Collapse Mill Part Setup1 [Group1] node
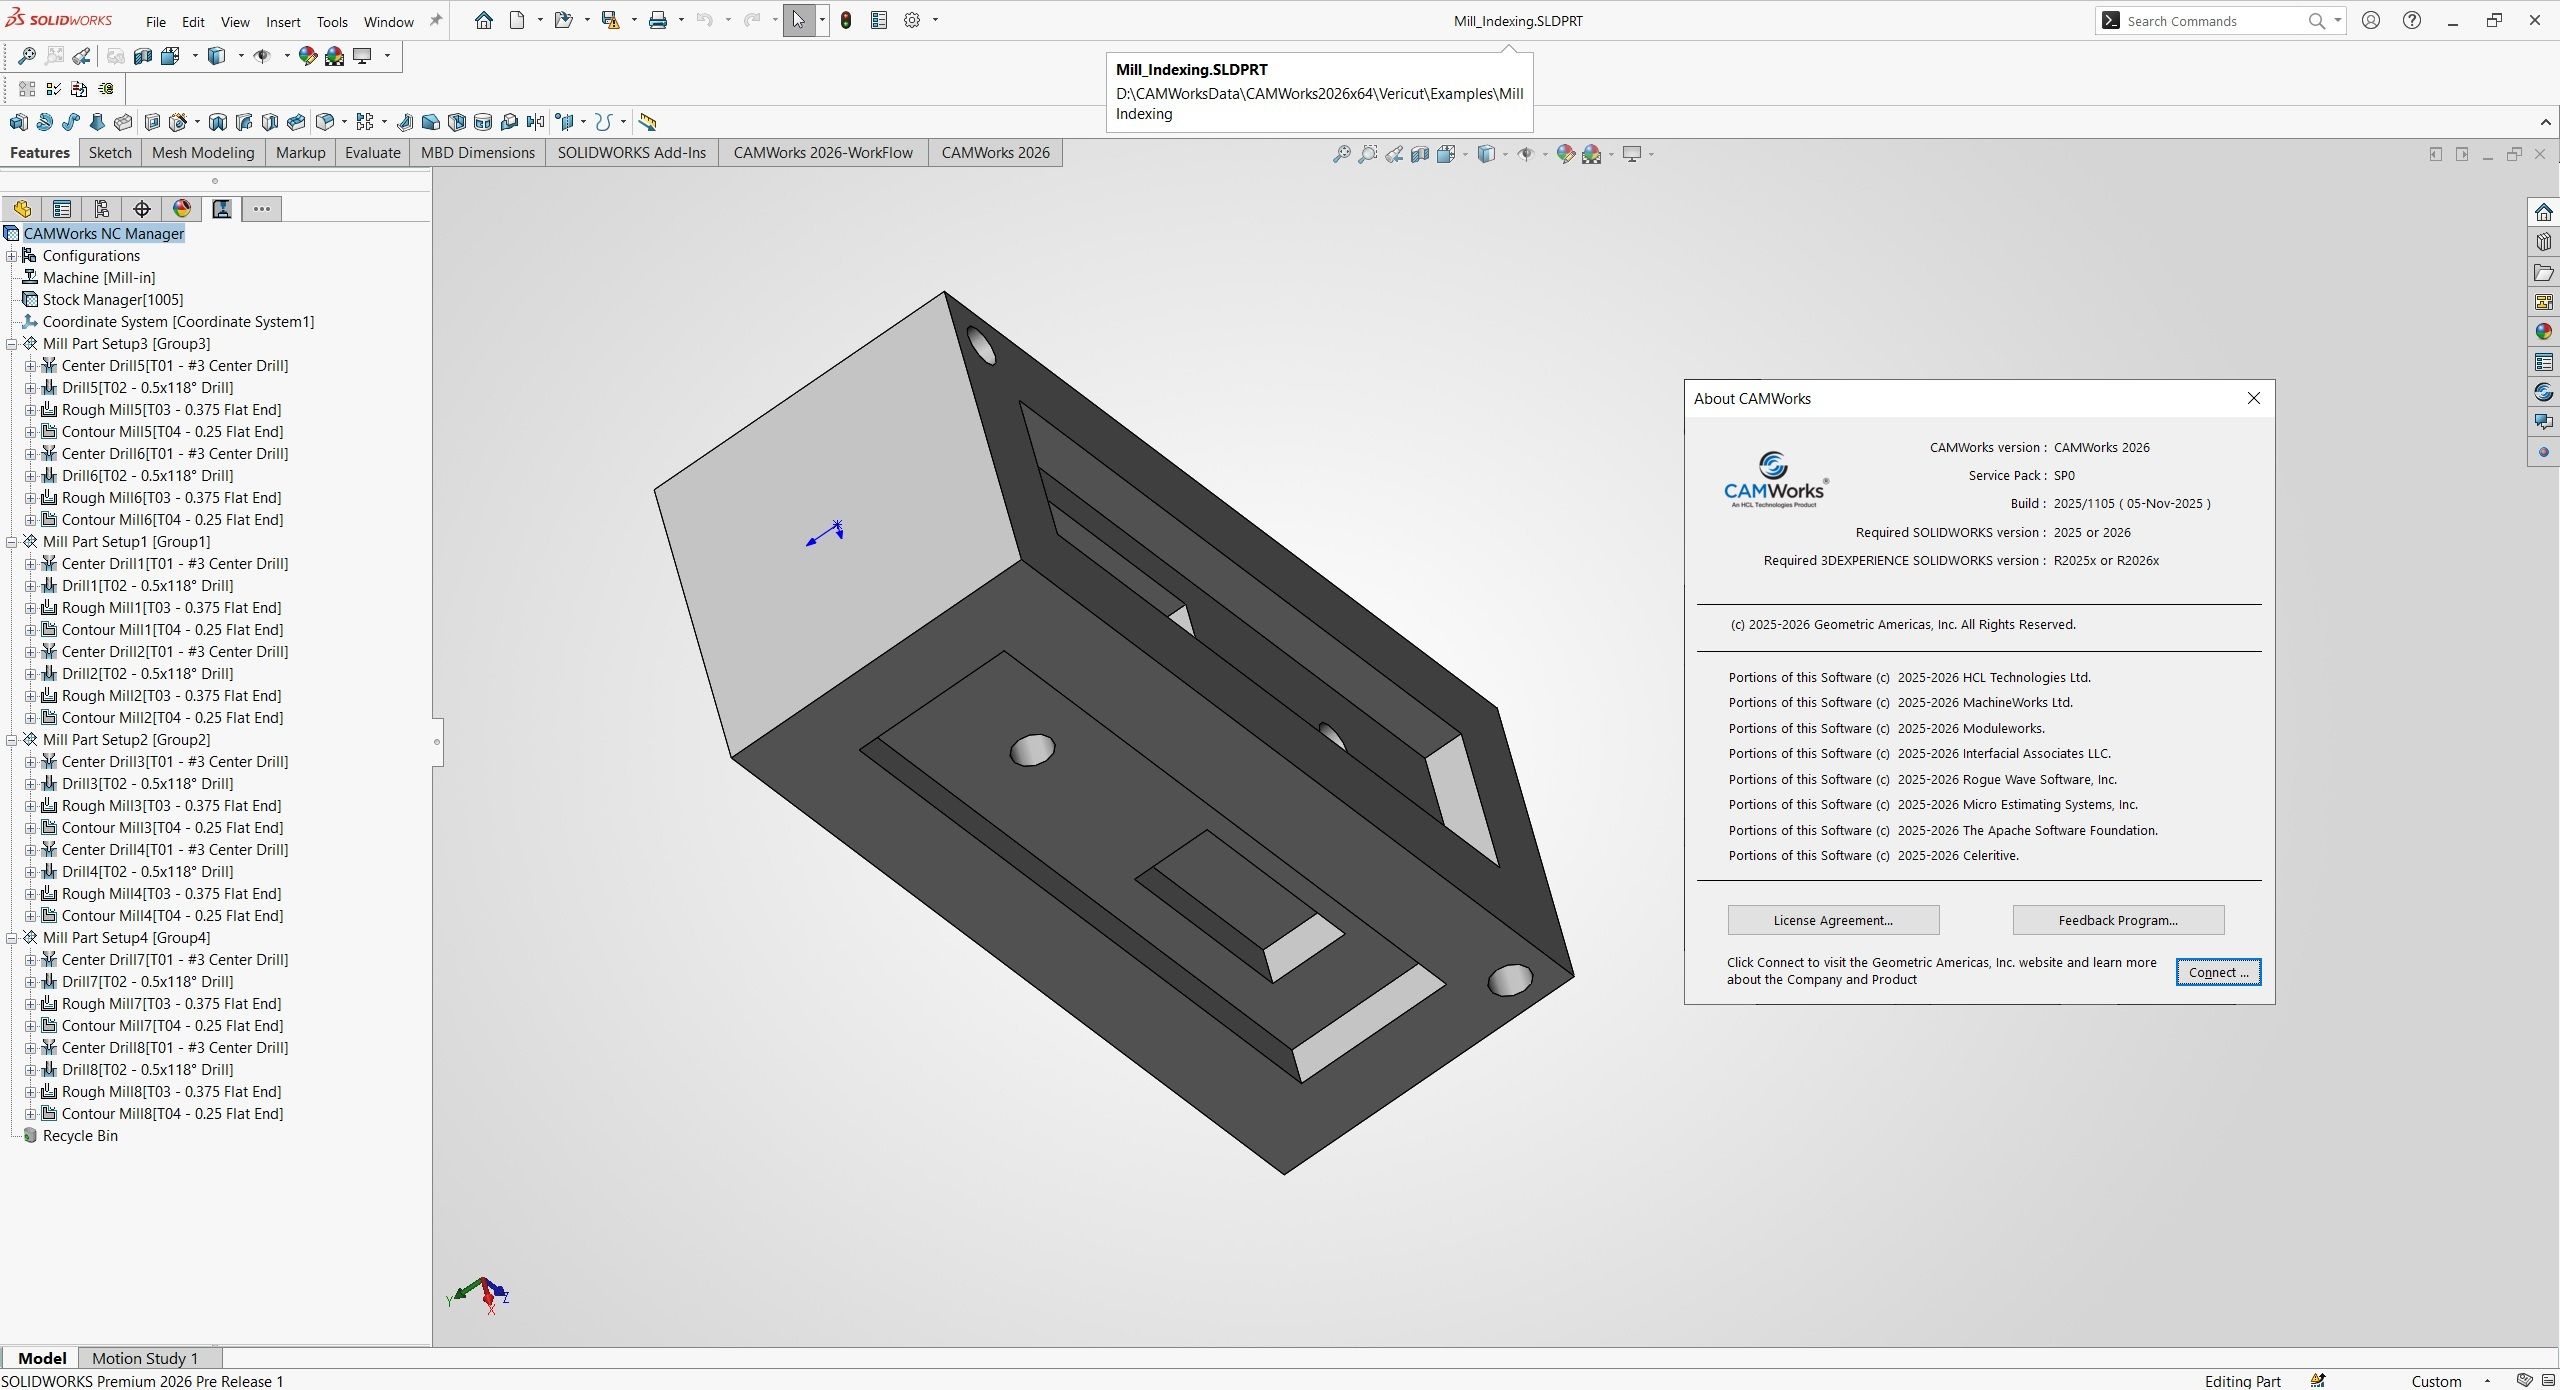2560x1390 pixels. pyautogui.click(x=11, y=541)
